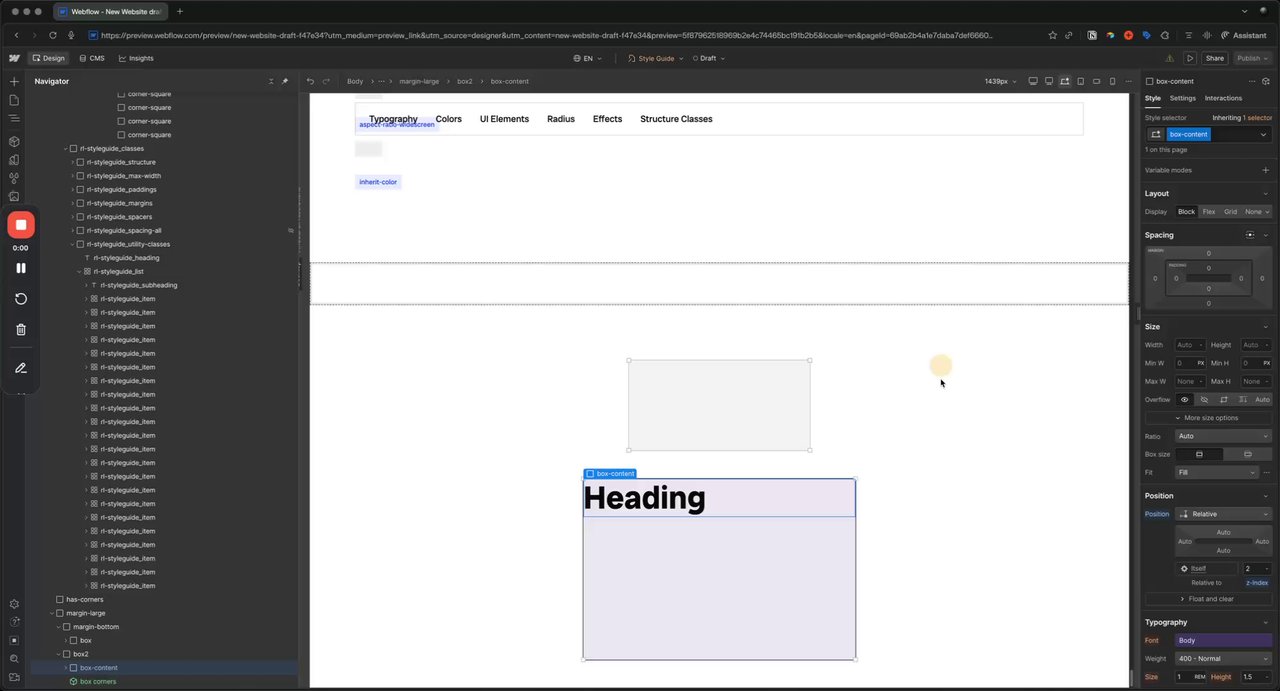Expand rl-styleguide_structure in Navigator
The image size is (1280, 691).
pos(73,162)
